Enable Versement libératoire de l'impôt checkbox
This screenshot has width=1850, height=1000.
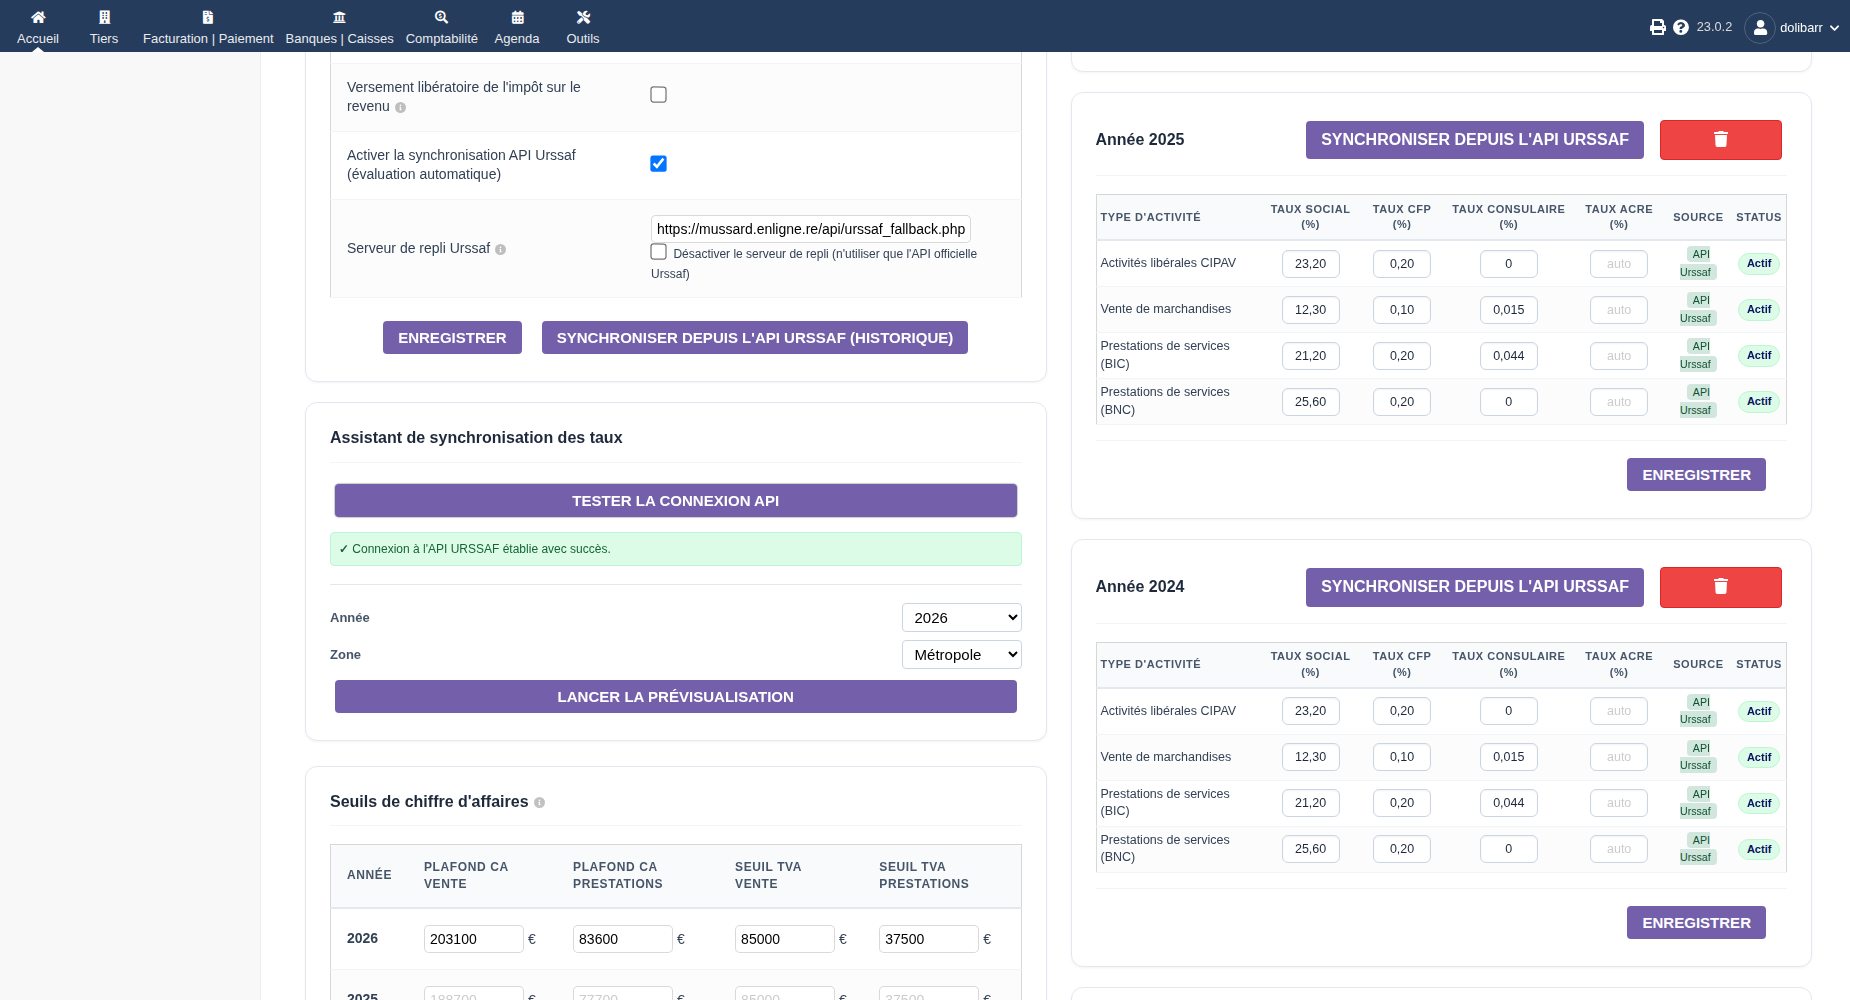[x=658, y=95]
